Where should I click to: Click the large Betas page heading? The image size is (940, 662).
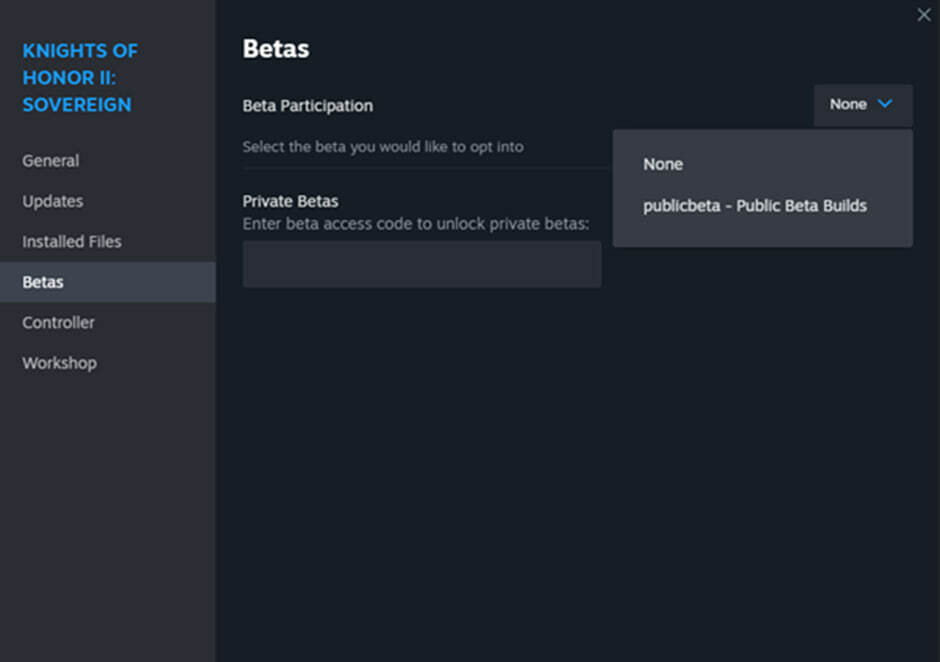pyautogui.click(x=276, y=49)
